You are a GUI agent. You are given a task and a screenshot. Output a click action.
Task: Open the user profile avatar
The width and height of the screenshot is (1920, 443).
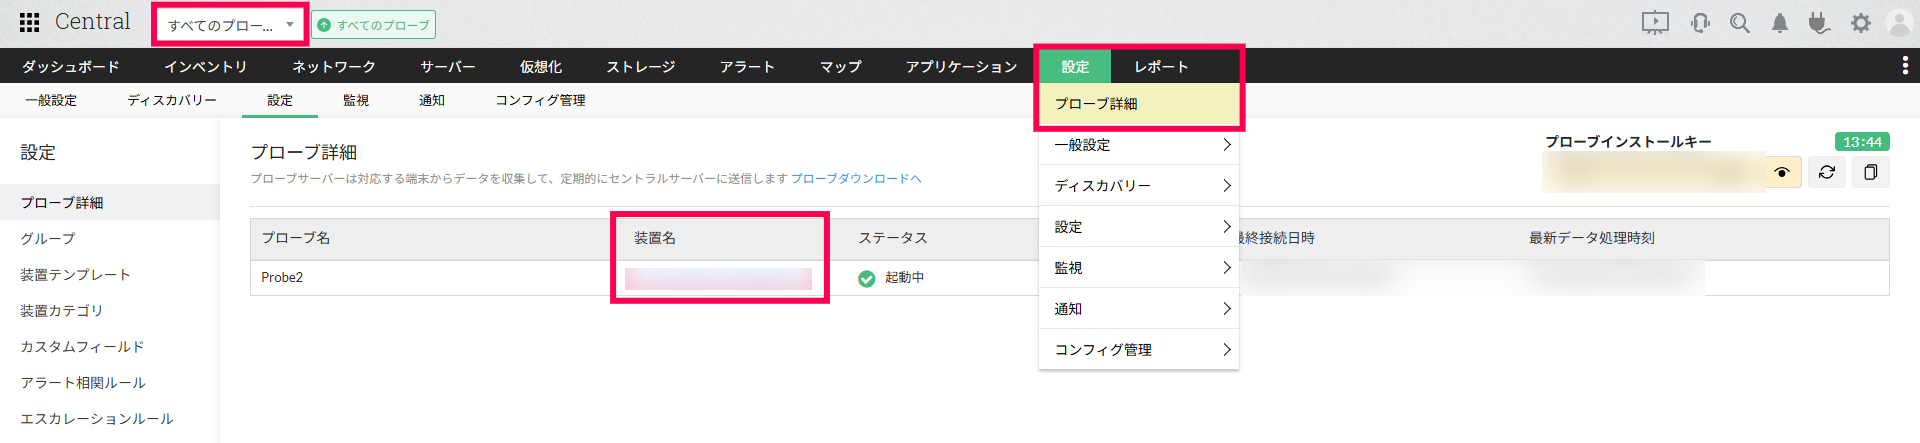pos(1899,23)
